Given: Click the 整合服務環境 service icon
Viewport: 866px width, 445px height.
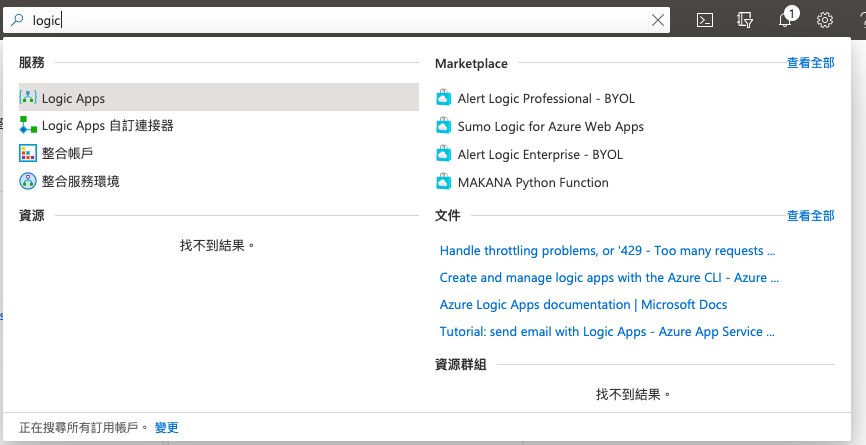Looking at the screenshot, I should coord(28,181).
